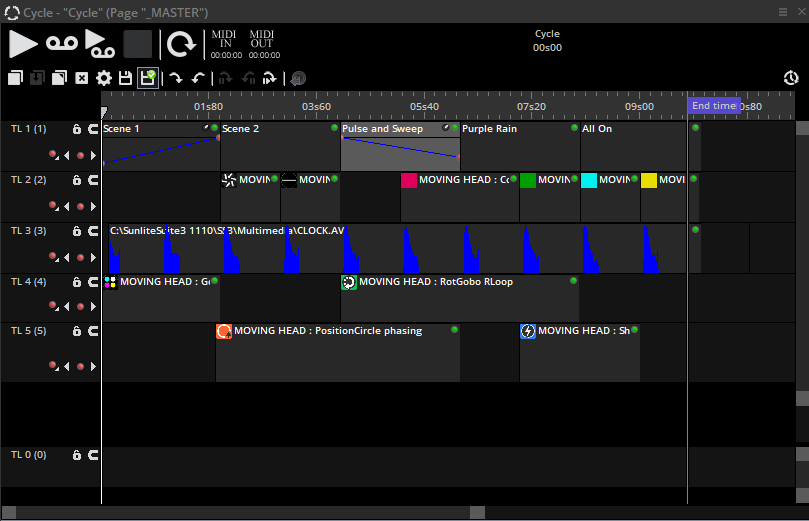This screenshot has width=809, height=521.
Task: Click the Play-and-Record button
Action: pyautogui.click(x=99, y=44)
